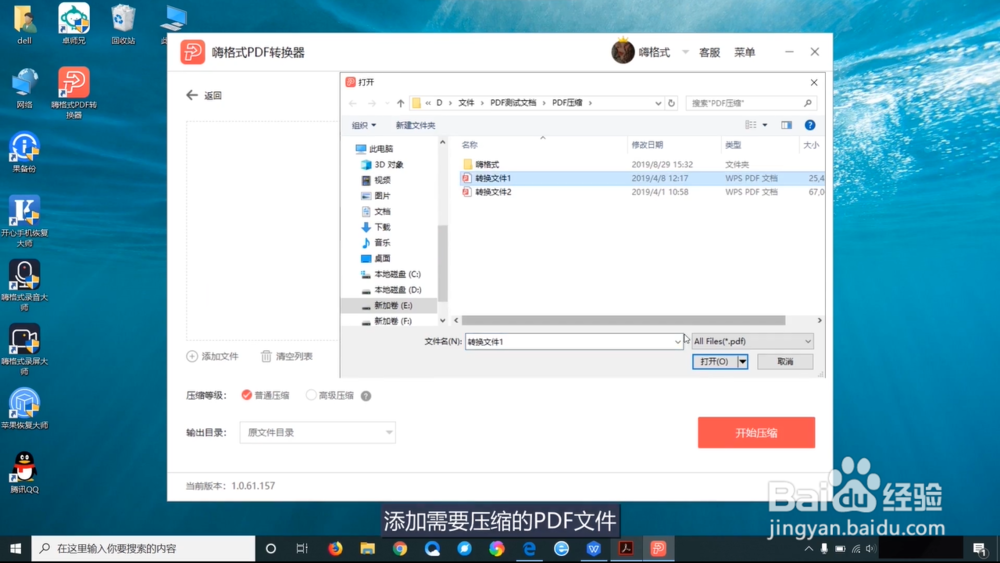Open Firefox from taskbar
Image resolution: width=1000 pixels, height=563 pixels.
click(x=335, y=548)
